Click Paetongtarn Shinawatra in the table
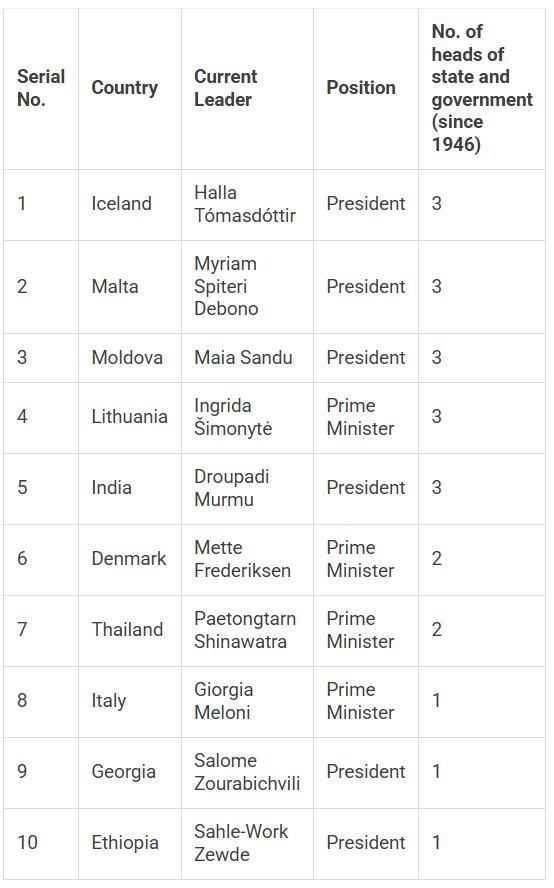 tap(245, 630)
